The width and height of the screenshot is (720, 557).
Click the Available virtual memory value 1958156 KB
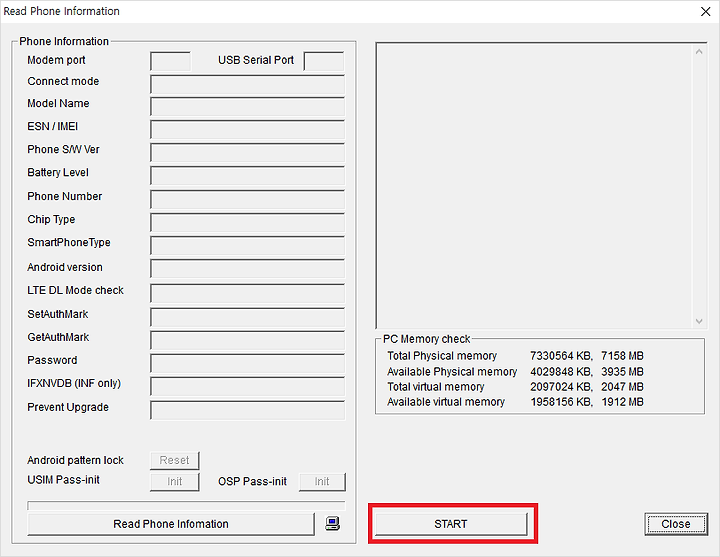click(x=561, y=402)
